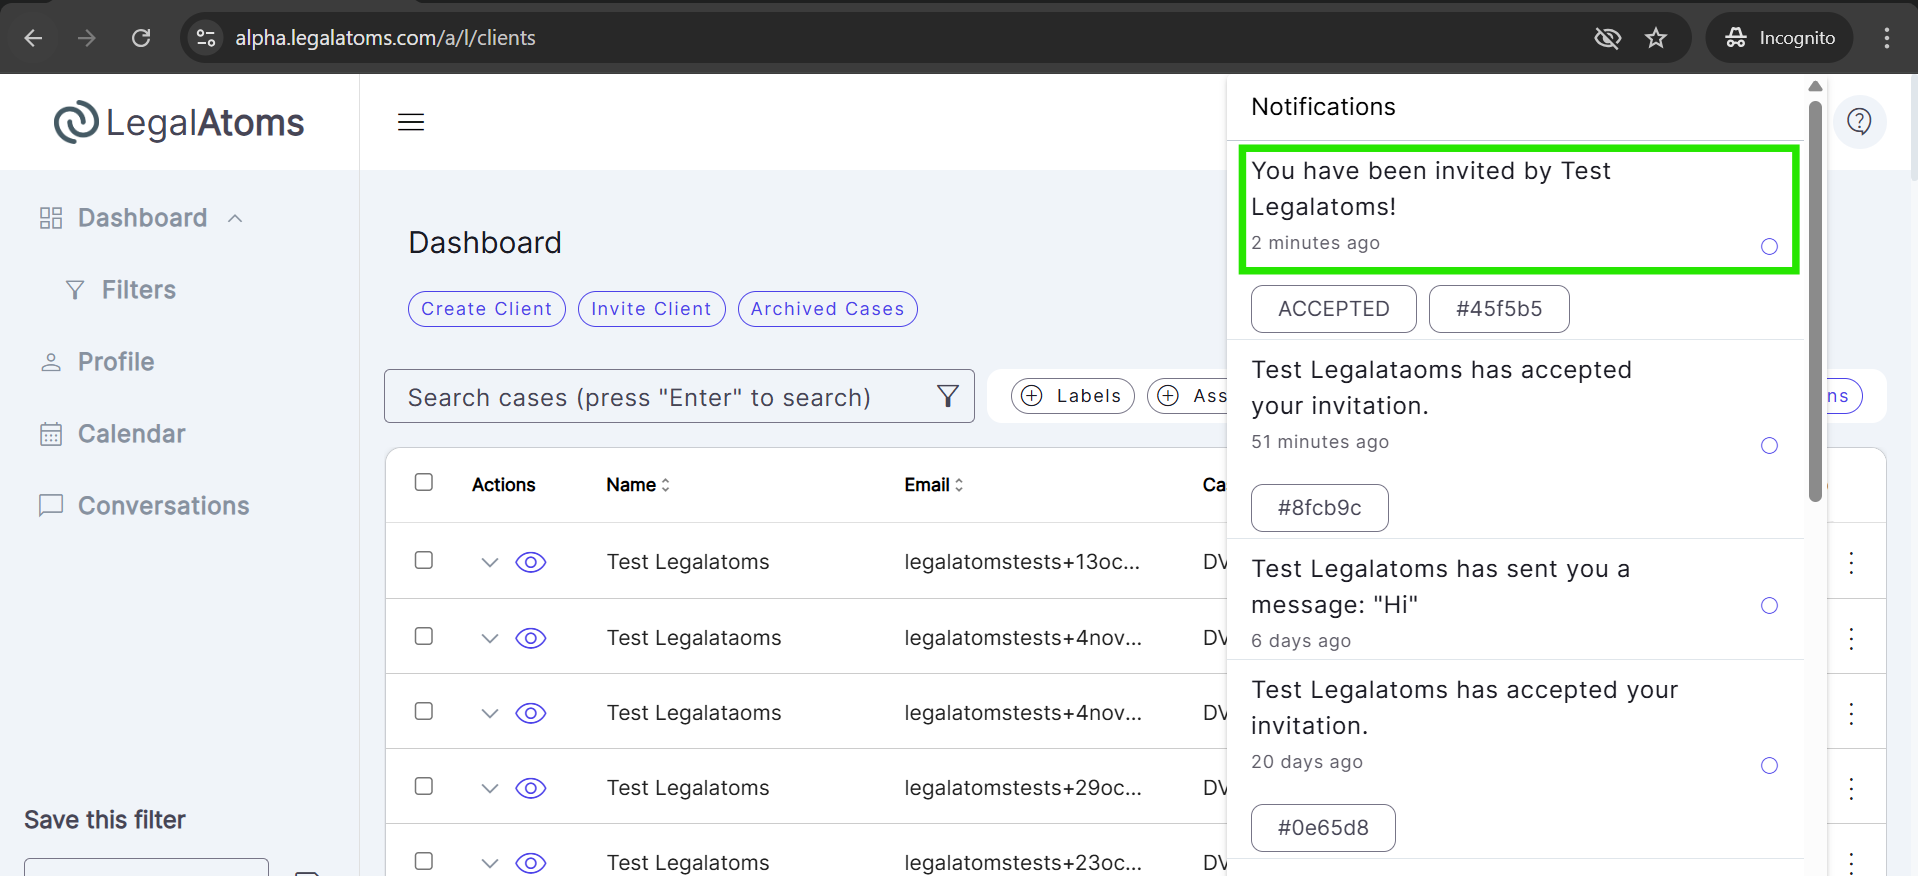Image resolution: width=1918 pixels, height=876 pixels.
Task: Open the help question mark icon
Action: [x=1859, y=122]
